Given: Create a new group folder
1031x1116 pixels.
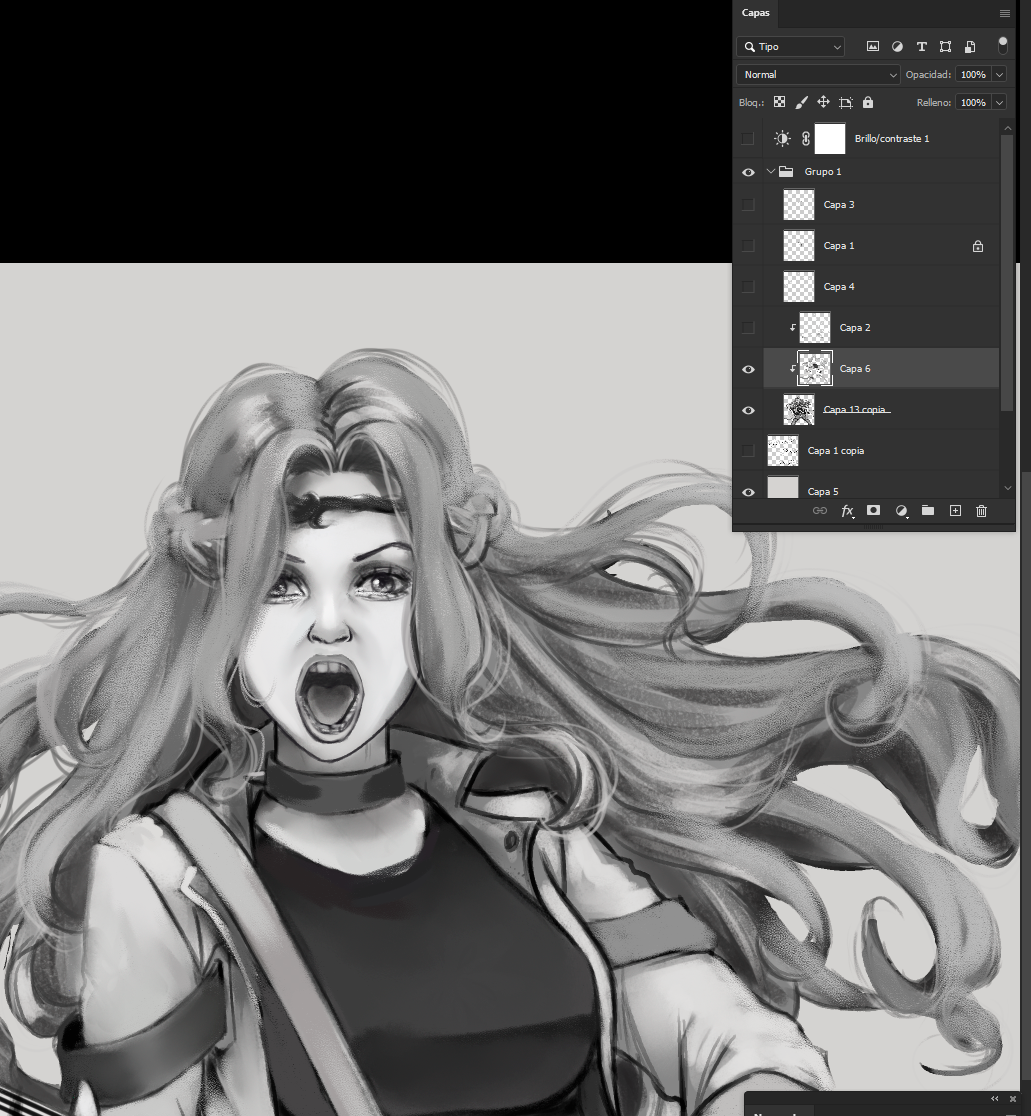Looking at the screenshot, I should tap(928, 510).
